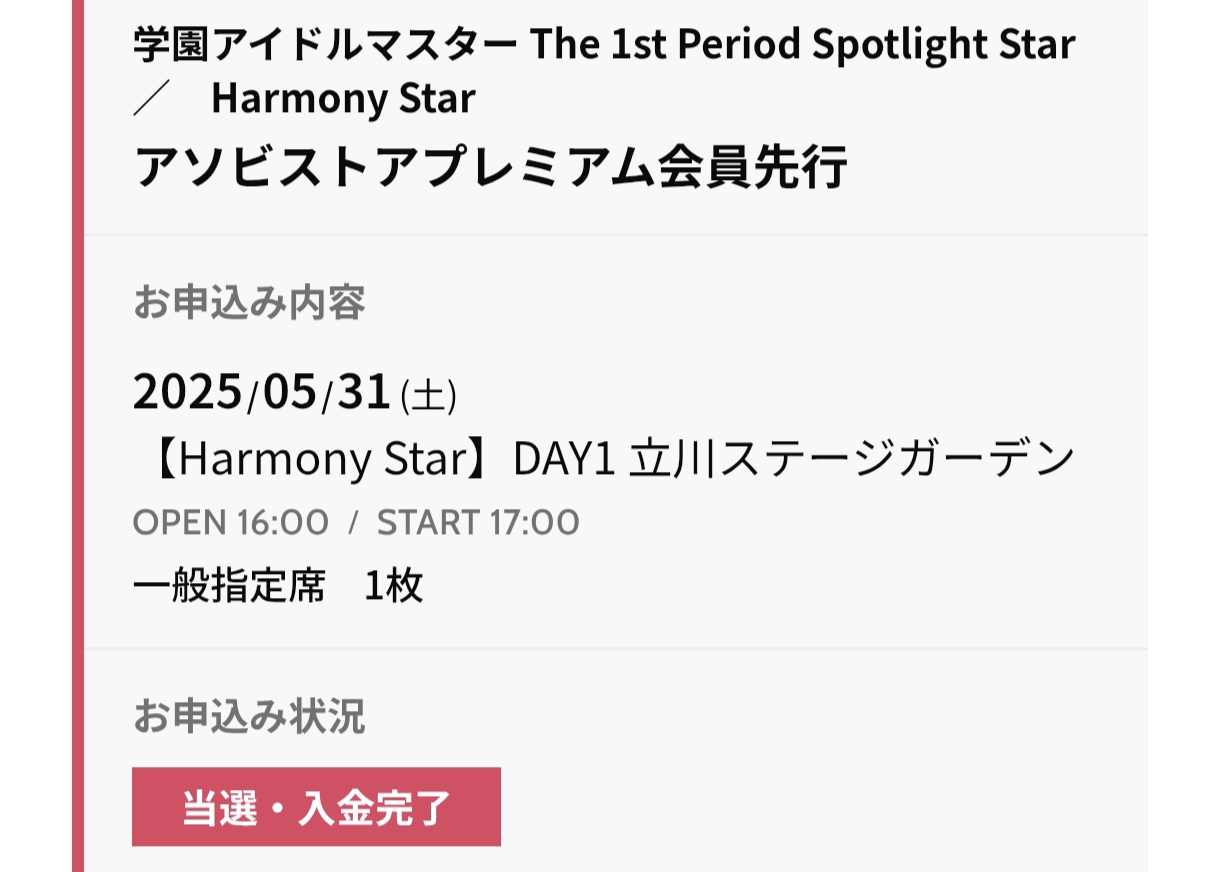The image size is (1220, 872).
Task: Click the お申込み内容 section label
Action: (x=249, y=302)
